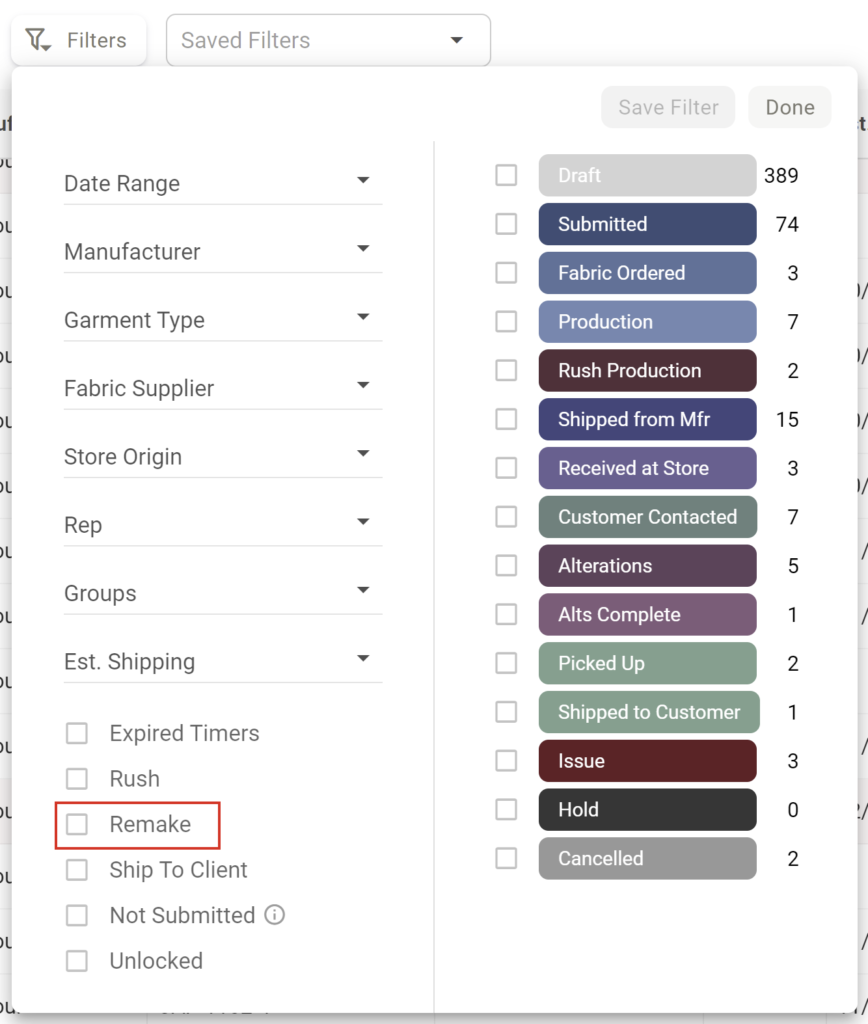The image size is (868, 1024).
Task: Expand the Est. Shipping dropdown
Action: click(x=223, y=662)
